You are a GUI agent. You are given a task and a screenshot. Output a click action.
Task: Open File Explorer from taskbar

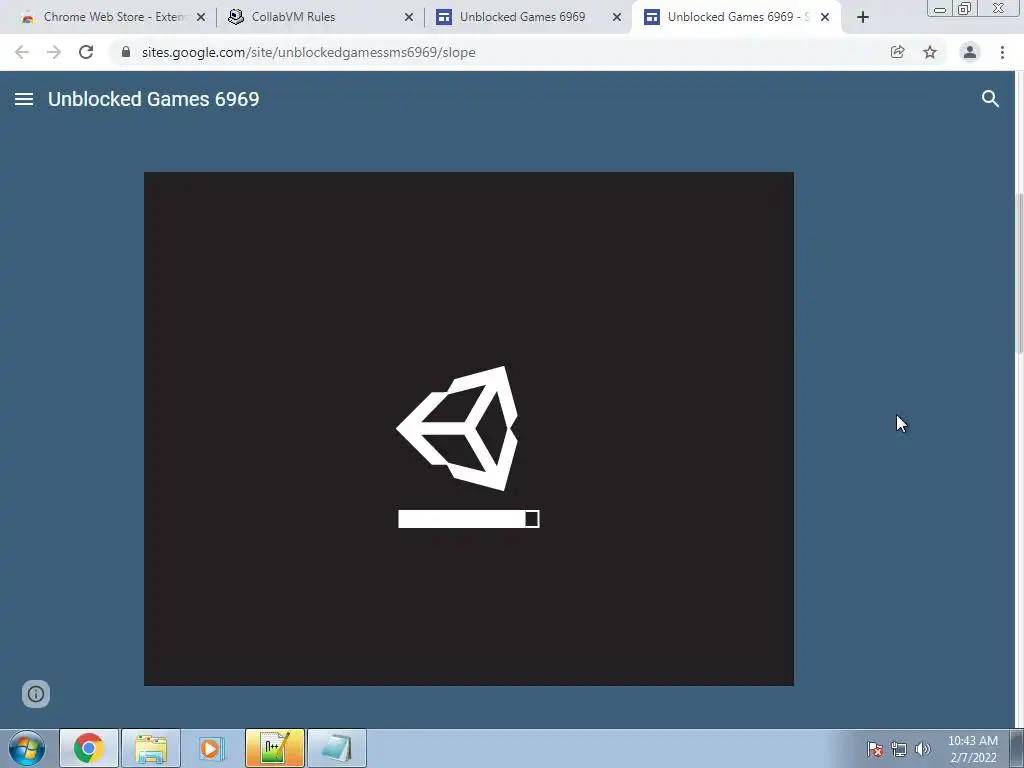pos(151,748)
